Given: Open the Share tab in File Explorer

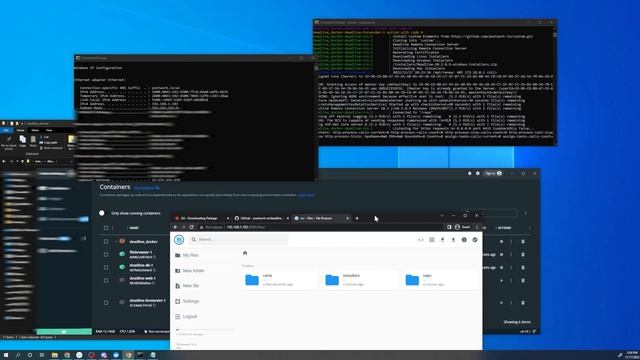Looking at the screenshot, I should (x=35, y=130).
